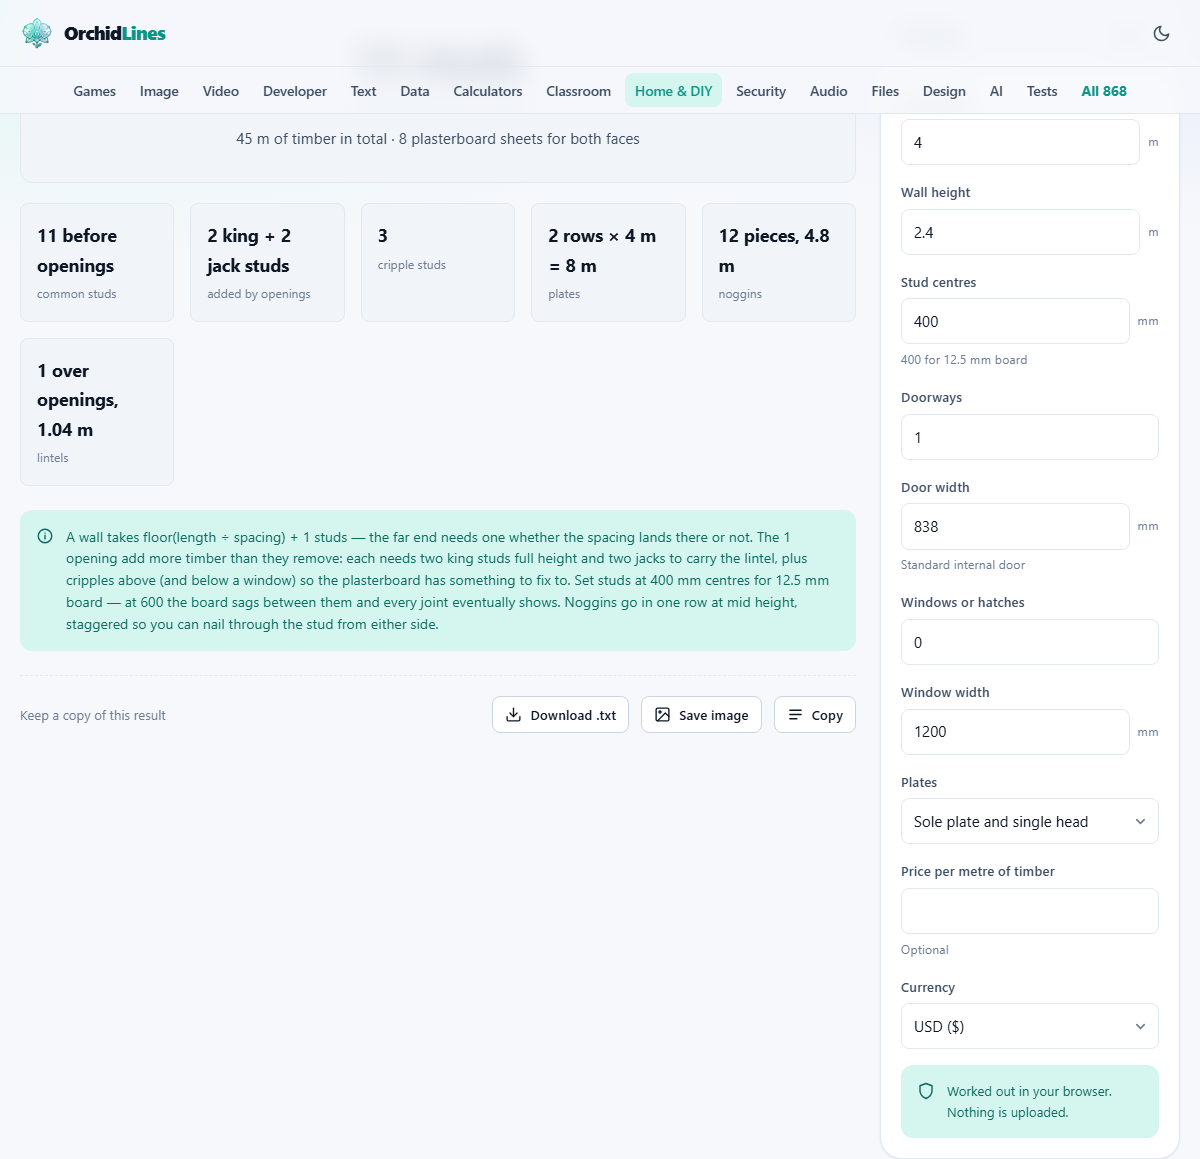The height and width of the screenshot is (1159, 1200).
Task: Click the '2 king + 2 jack studs' card
Action: click(267, 263)
